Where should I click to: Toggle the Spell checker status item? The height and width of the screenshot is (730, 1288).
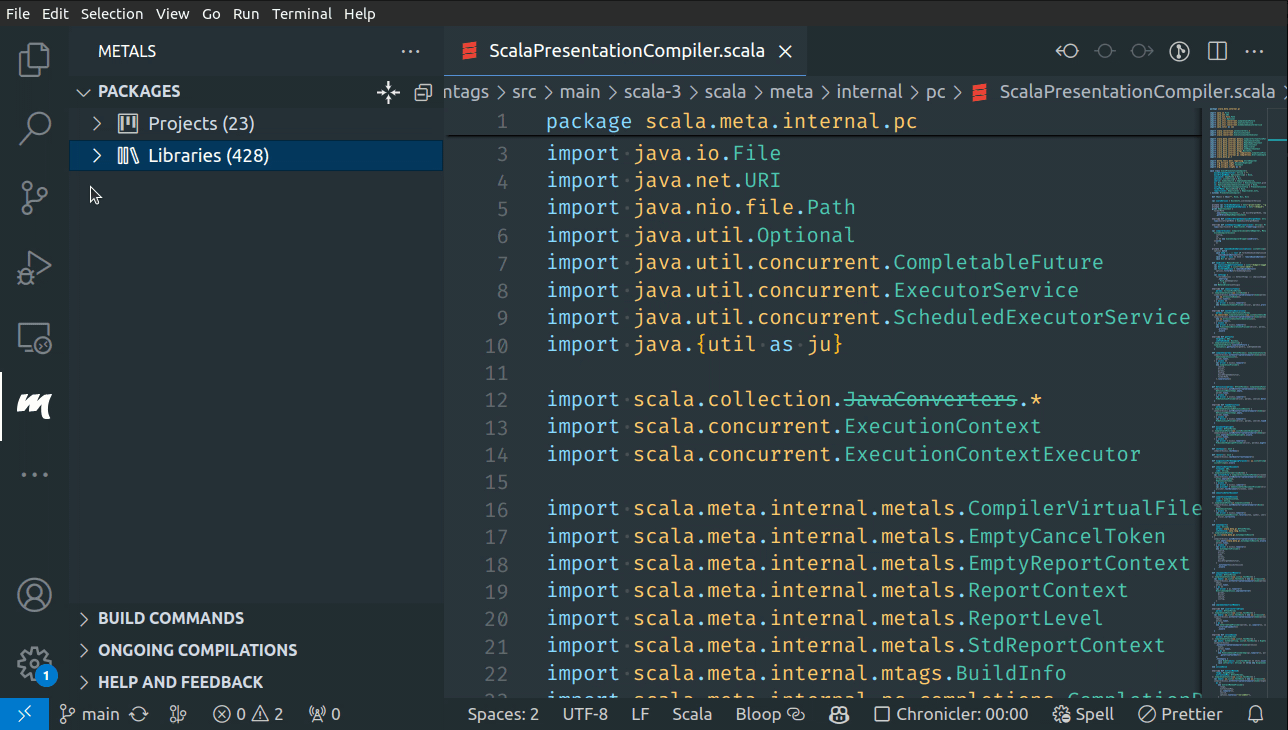point(1083,714)
